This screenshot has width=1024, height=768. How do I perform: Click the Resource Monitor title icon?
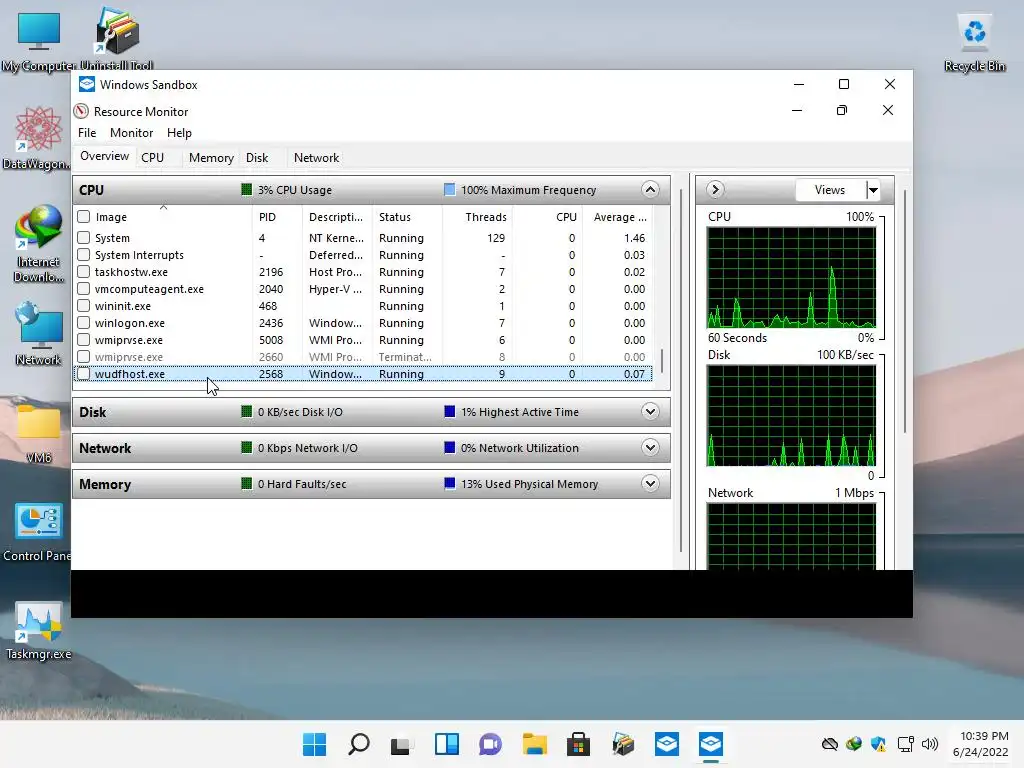tap(81, 111)
